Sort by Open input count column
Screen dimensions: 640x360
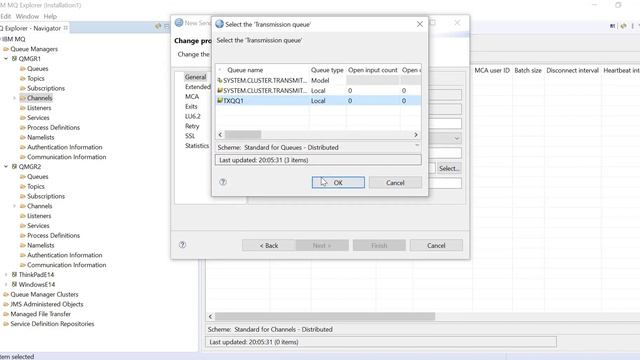click(372, 70)
